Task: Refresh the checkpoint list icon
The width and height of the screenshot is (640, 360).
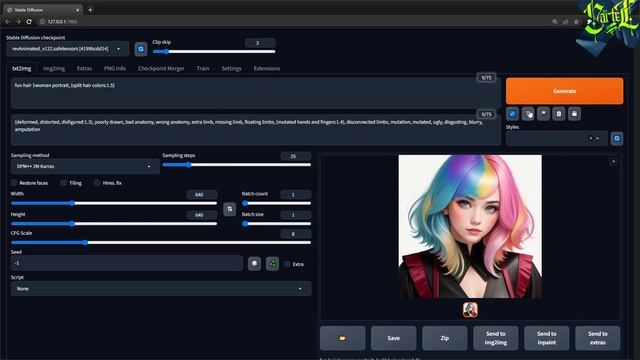Action: click(141, 49)
